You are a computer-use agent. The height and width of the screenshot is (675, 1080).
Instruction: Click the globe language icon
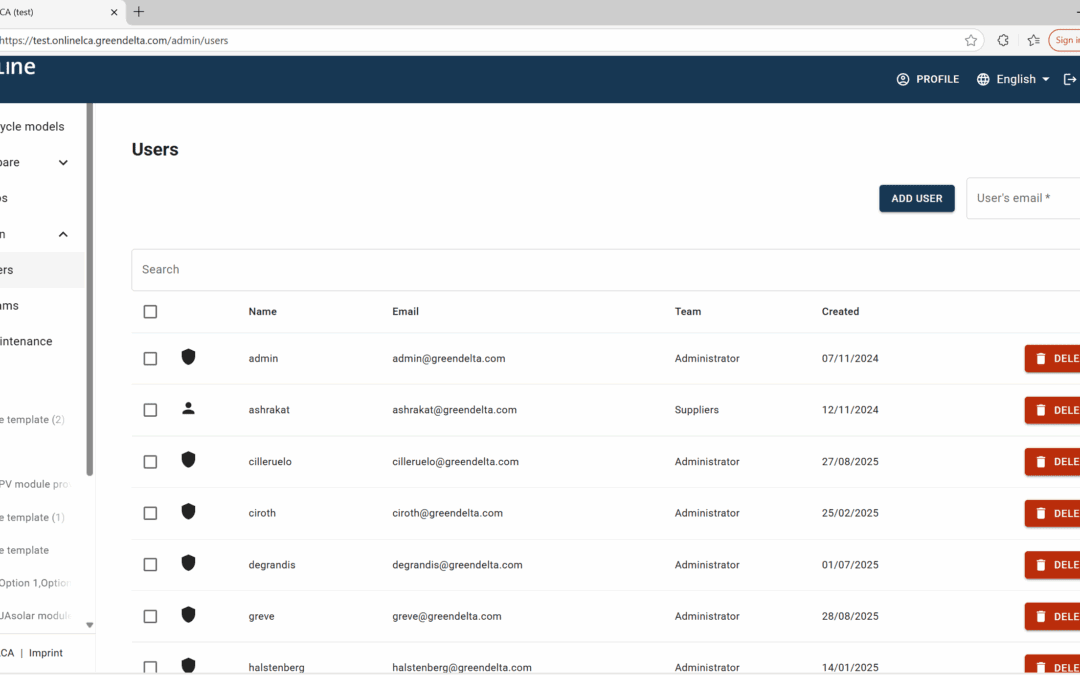[x=983, y=79]
